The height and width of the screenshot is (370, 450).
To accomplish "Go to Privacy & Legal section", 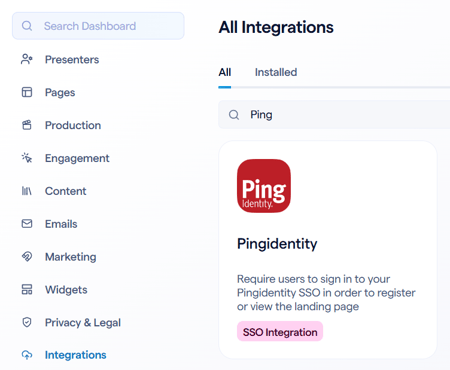I will 83,322.
